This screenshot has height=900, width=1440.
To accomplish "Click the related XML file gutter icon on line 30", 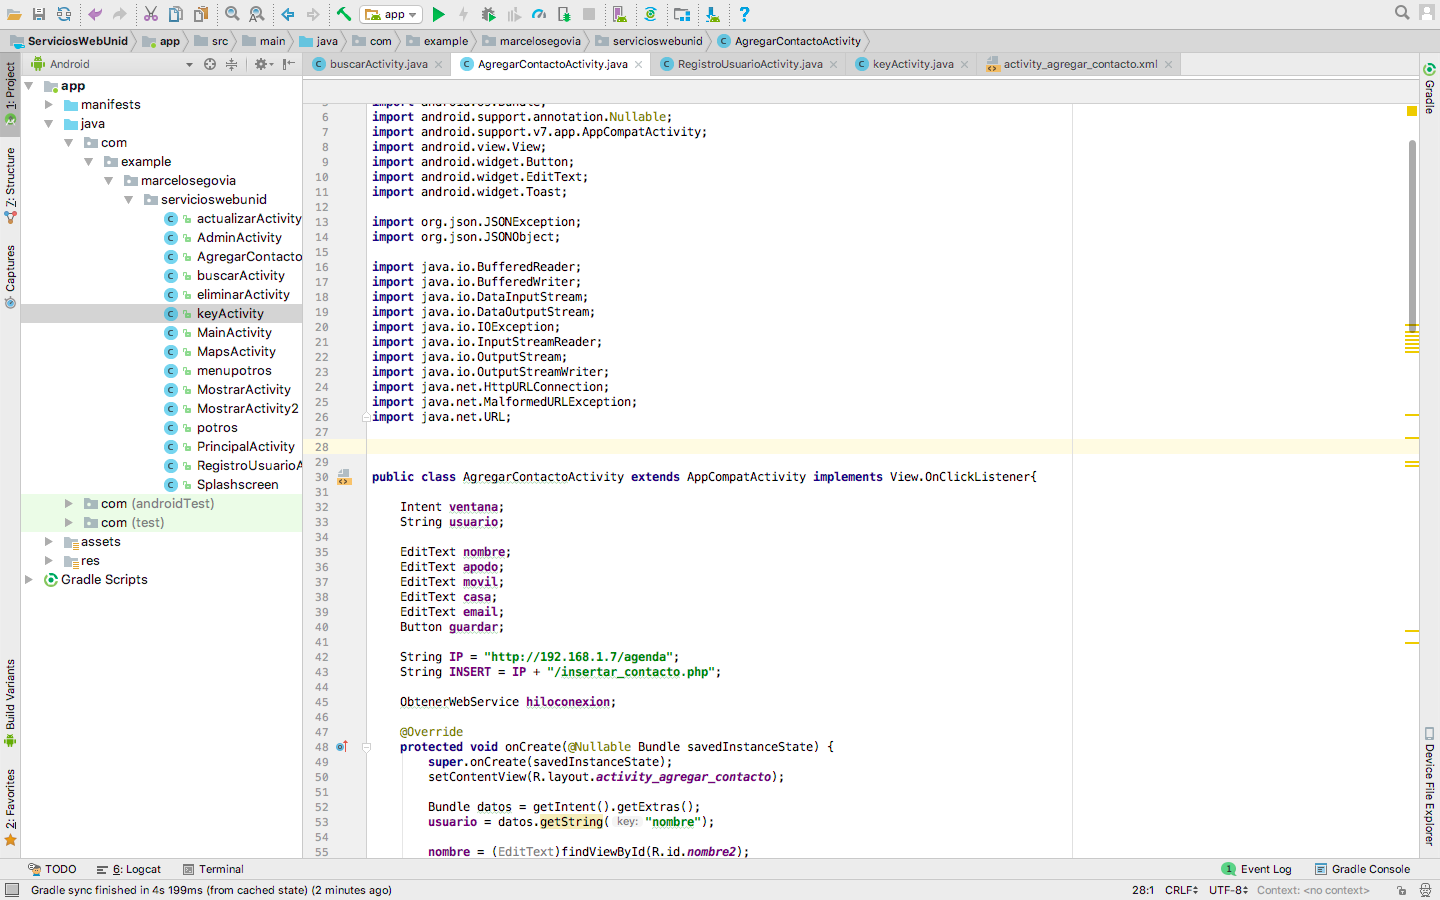I will pyautogui.click(x=344, y=477).
